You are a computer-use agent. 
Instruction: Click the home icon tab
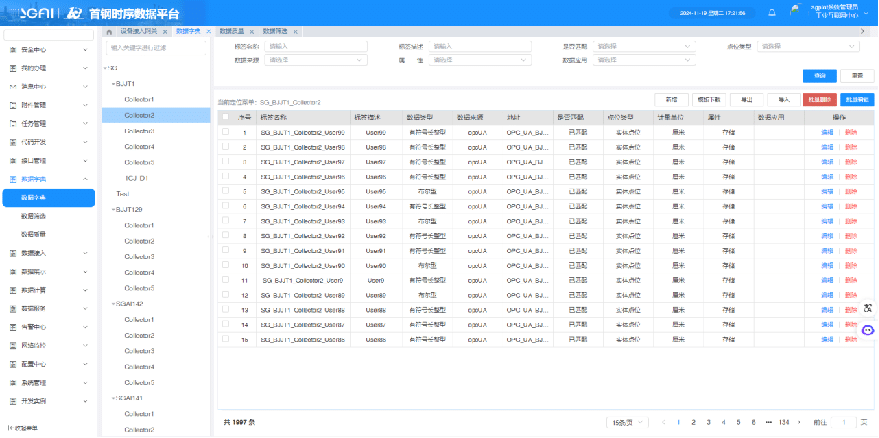pyautogui.click(x=111, y=32)
